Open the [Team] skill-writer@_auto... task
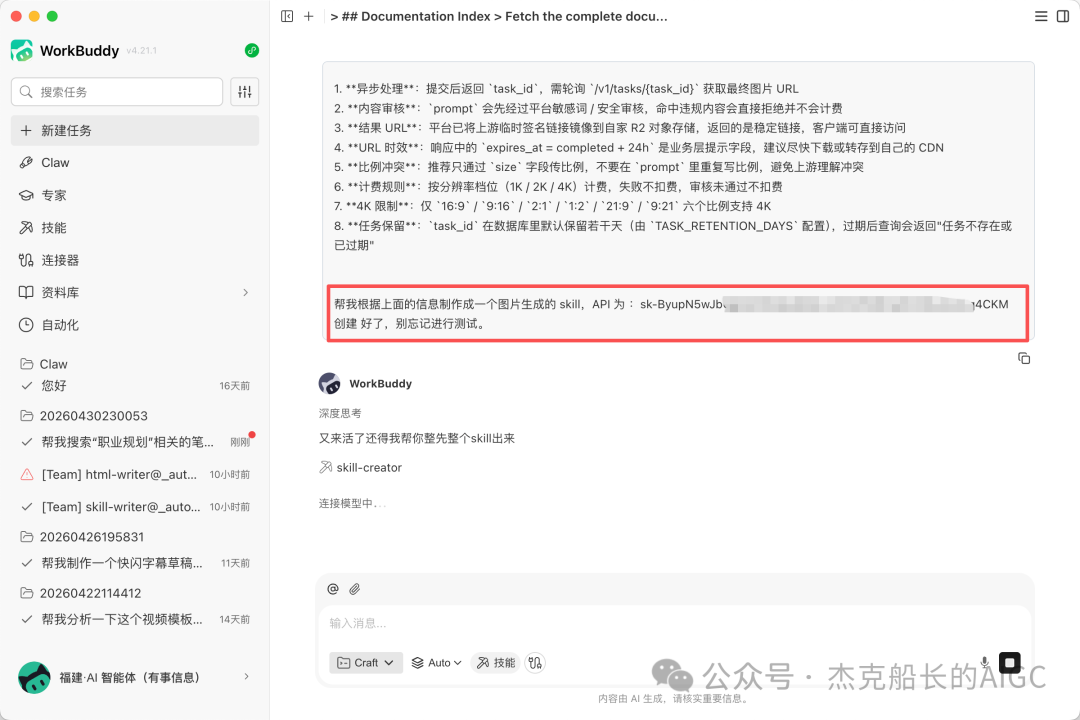 pos(135,507)
